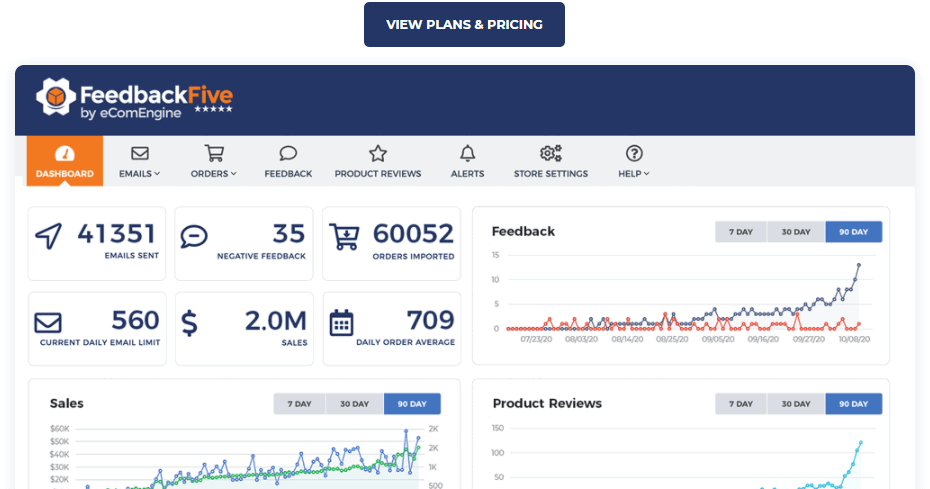Click the paper plane Emails Sent icon

pos(48,236)
